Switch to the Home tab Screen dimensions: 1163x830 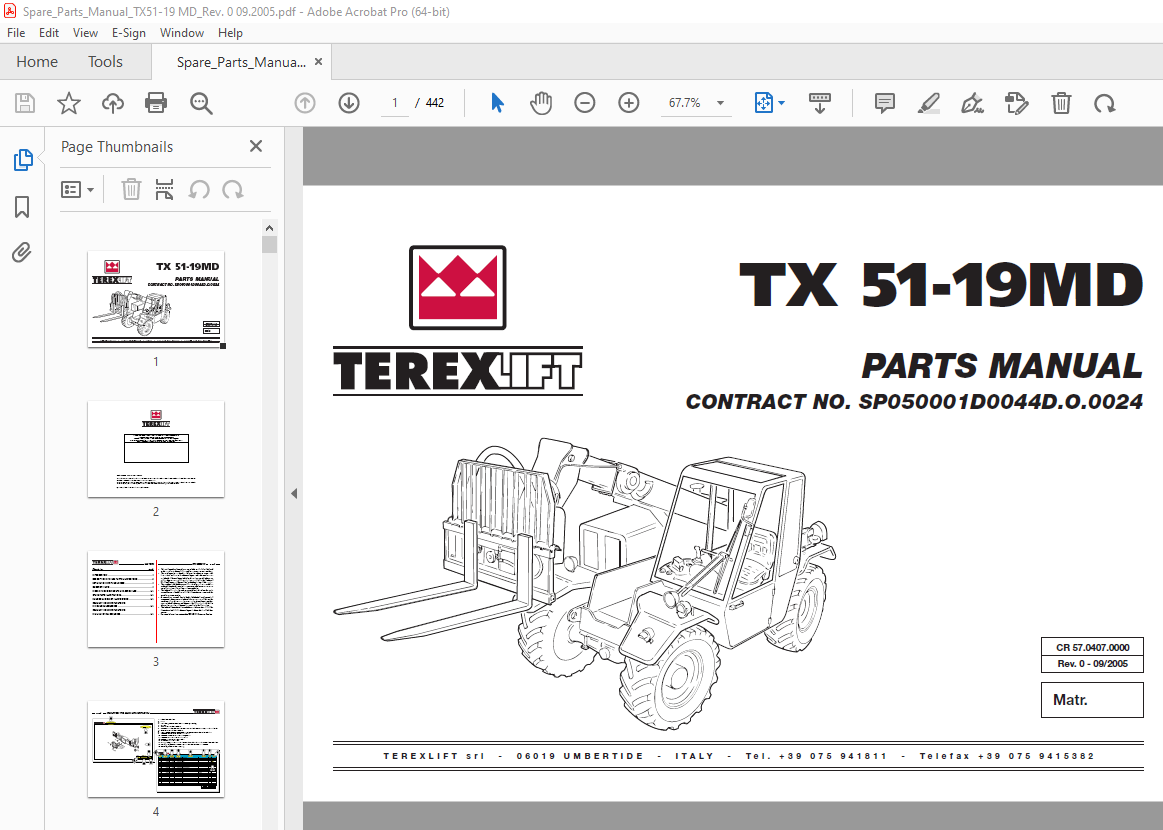point(37,62)
